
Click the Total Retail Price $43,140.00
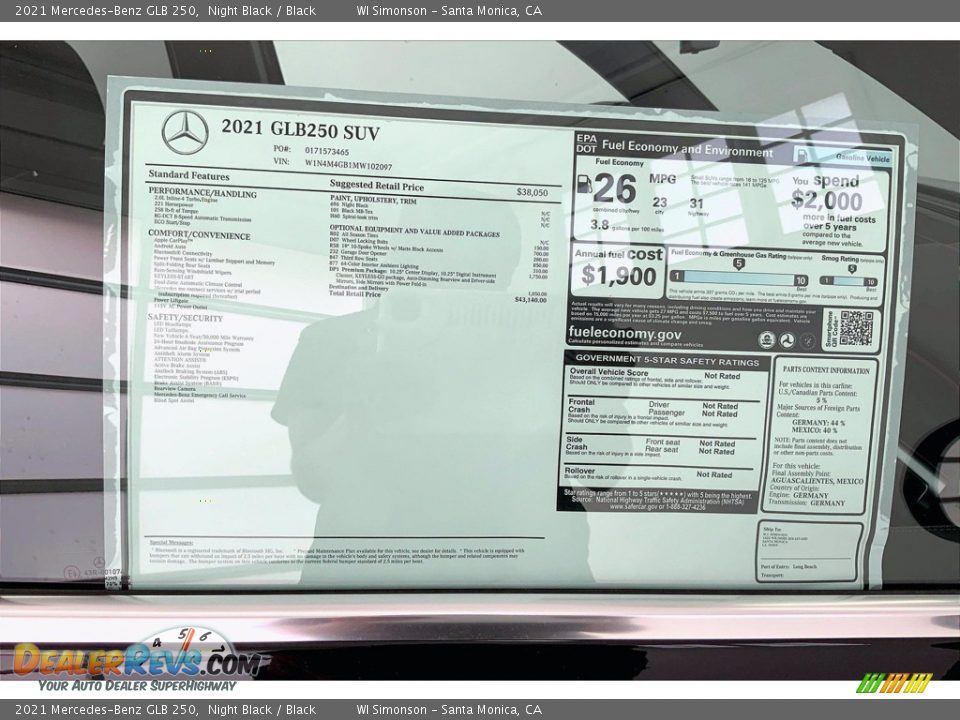tap(530, 300)
